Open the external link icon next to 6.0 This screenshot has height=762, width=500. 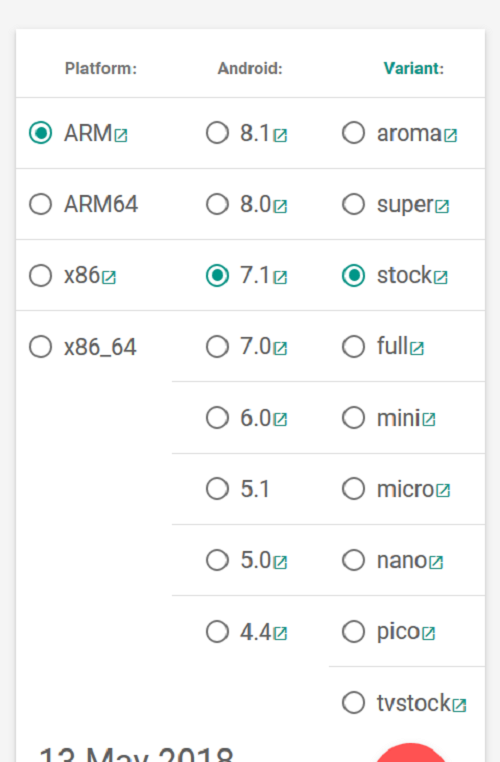coord(280,419)
